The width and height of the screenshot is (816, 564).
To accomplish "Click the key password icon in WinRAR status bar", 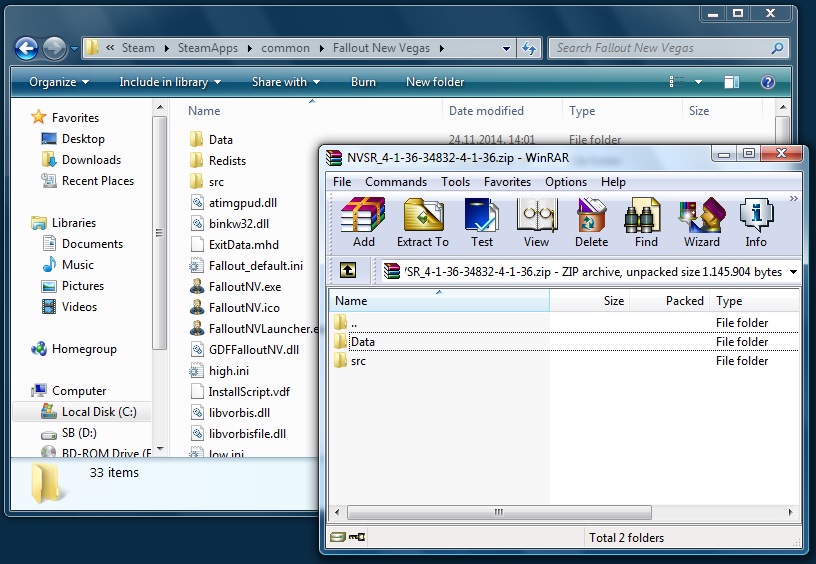I will coord(356,537).
